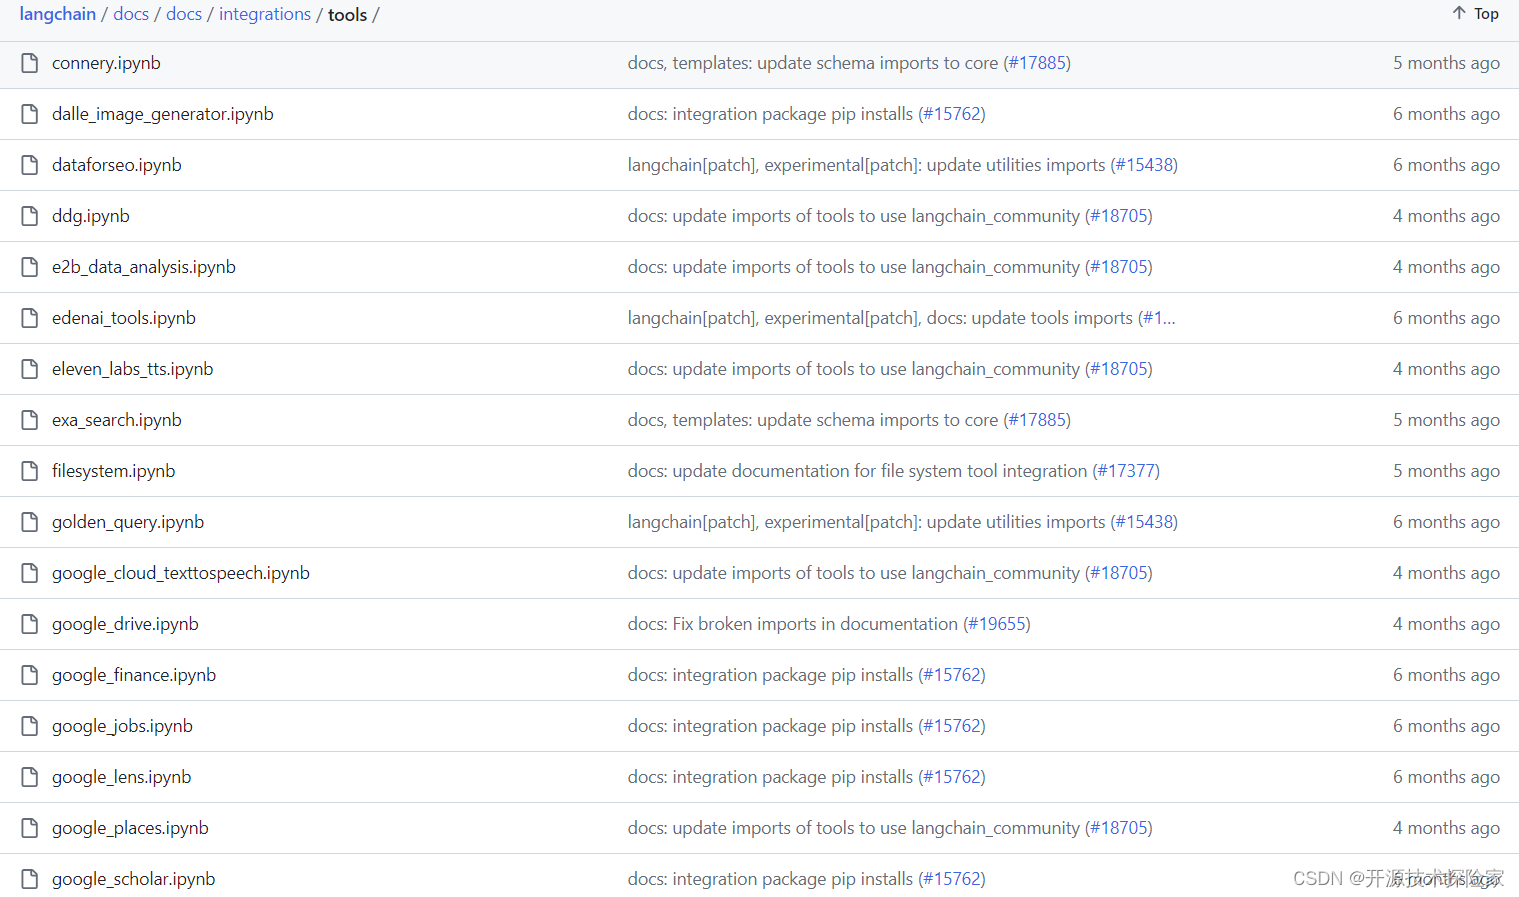Open dalle_image_generator.ipynb file

click(162, 114)
